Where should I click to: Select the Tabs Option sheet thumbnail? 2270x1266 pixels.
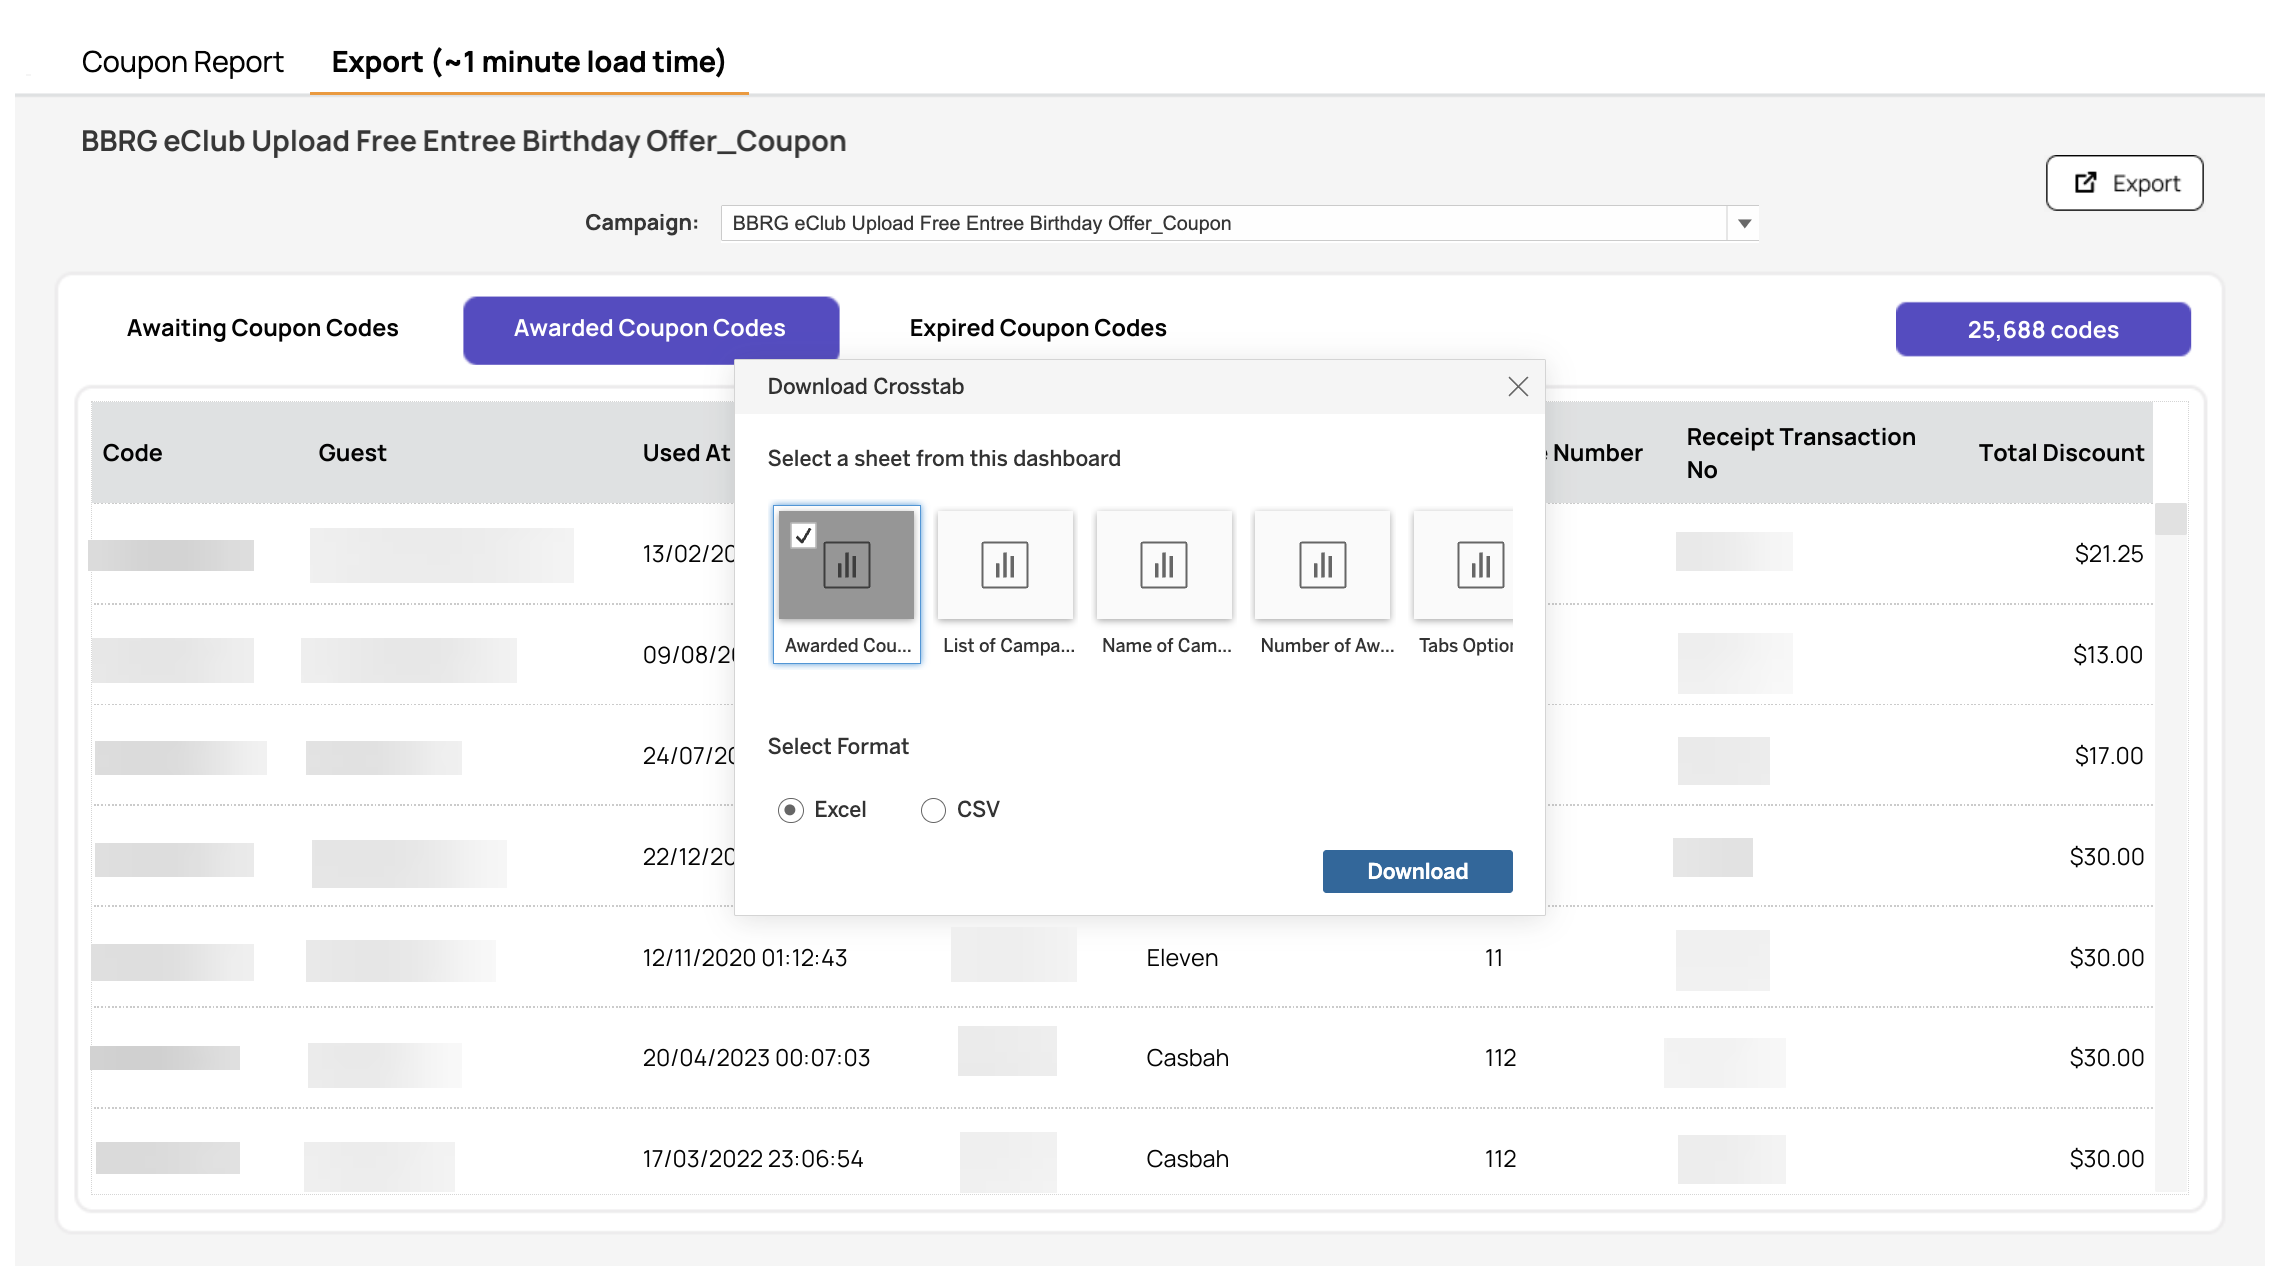click(1464, 584)
